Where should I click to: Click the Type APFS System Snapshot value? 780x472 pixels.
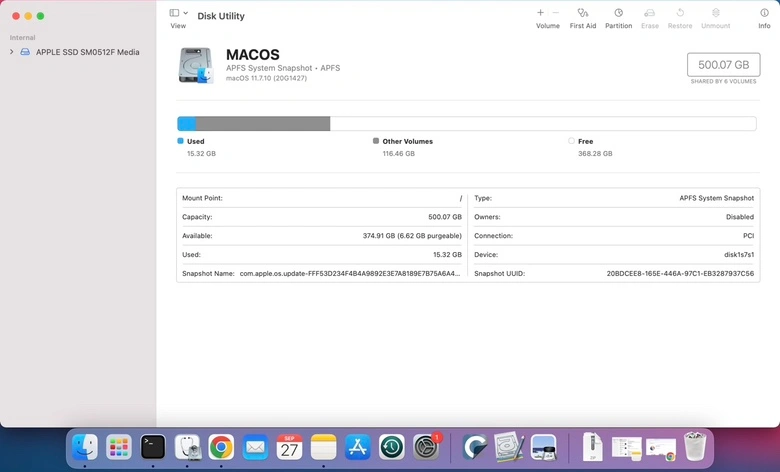point(716,198)
